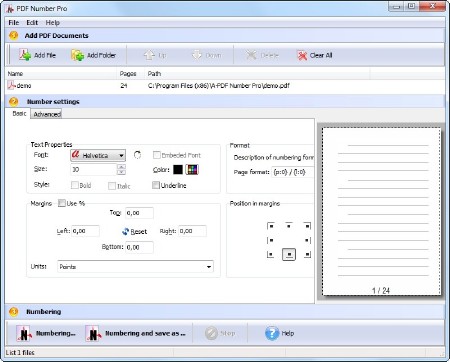Click the '1 / 24' preview page number
Image resolution: width=450 pixels, height=362 pixels.
(x=381, y=290)
